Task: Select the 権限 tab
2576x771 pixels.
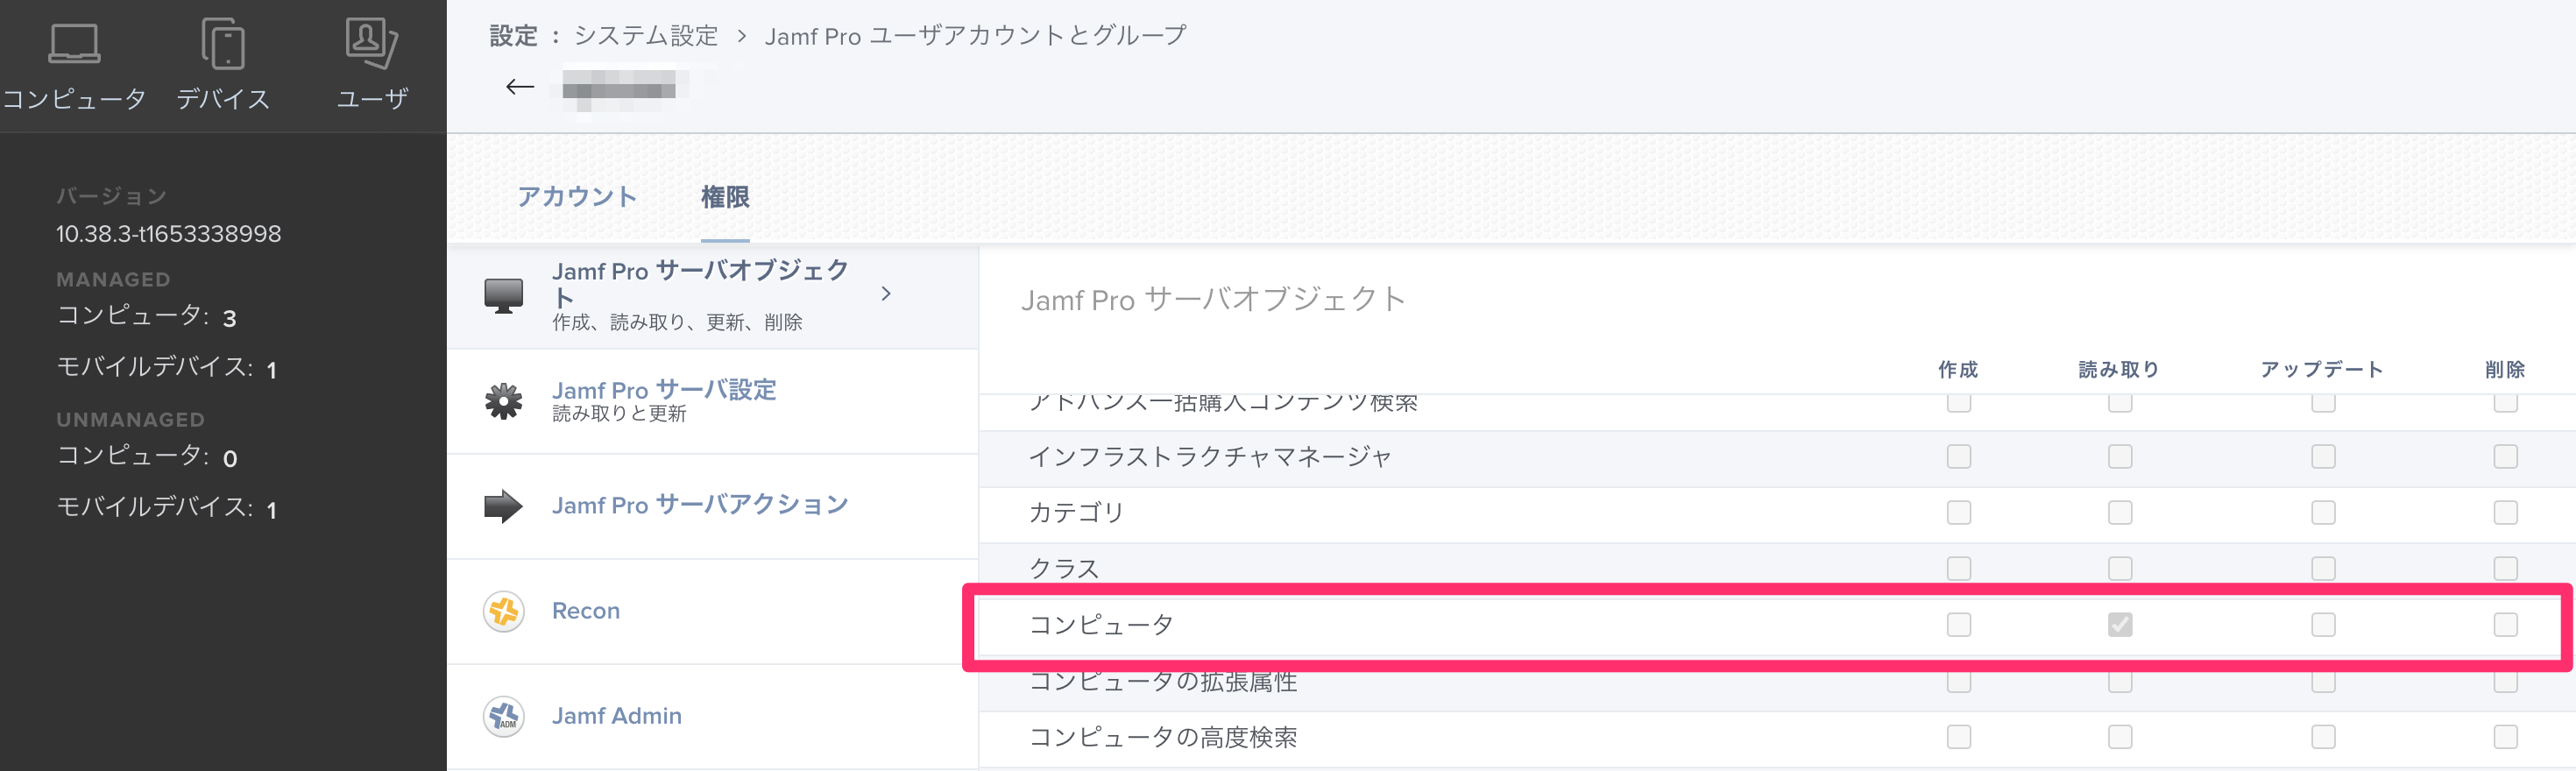Action: pyautogui.click(x=727, y=197)
